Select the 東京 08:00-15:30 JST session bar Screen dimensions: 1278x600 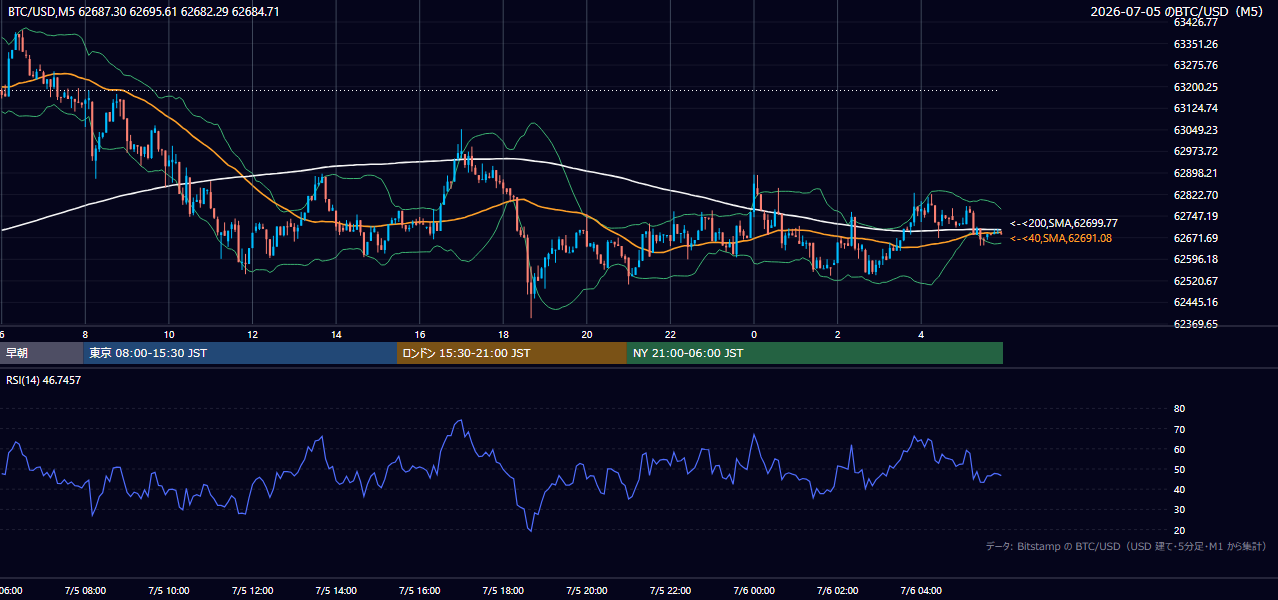(x=240, y=353)
